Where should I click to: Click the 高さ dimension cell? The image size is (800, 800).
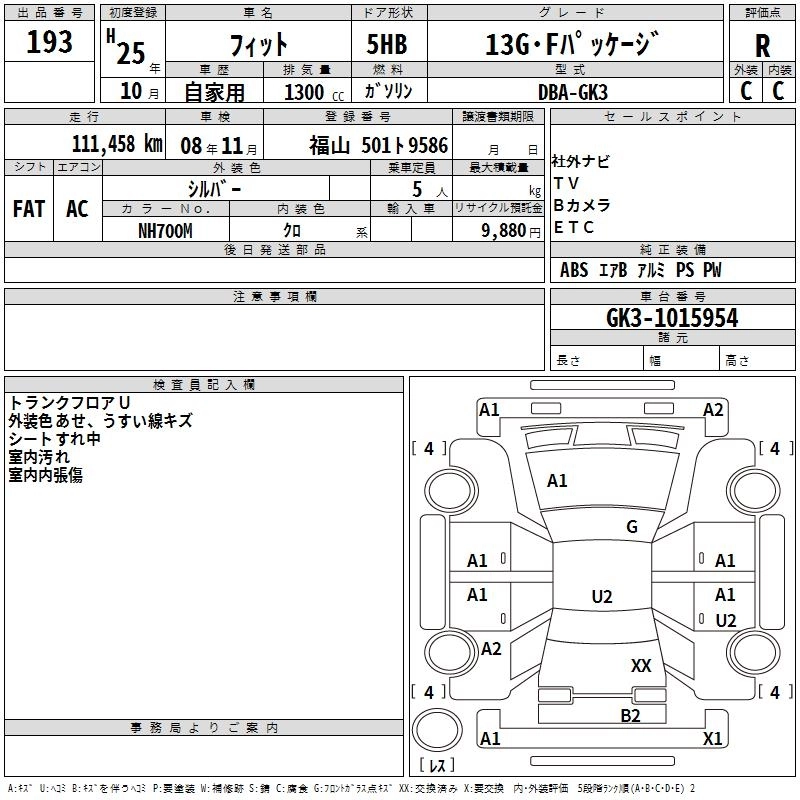point(757,358)
